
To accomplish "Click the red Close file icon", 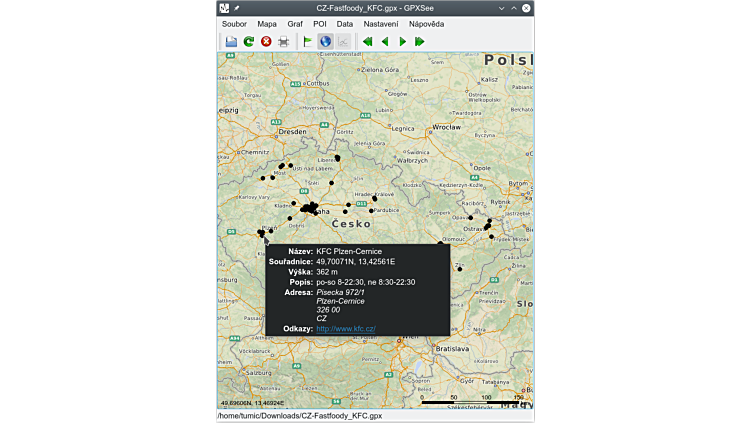I will point(266,42).
